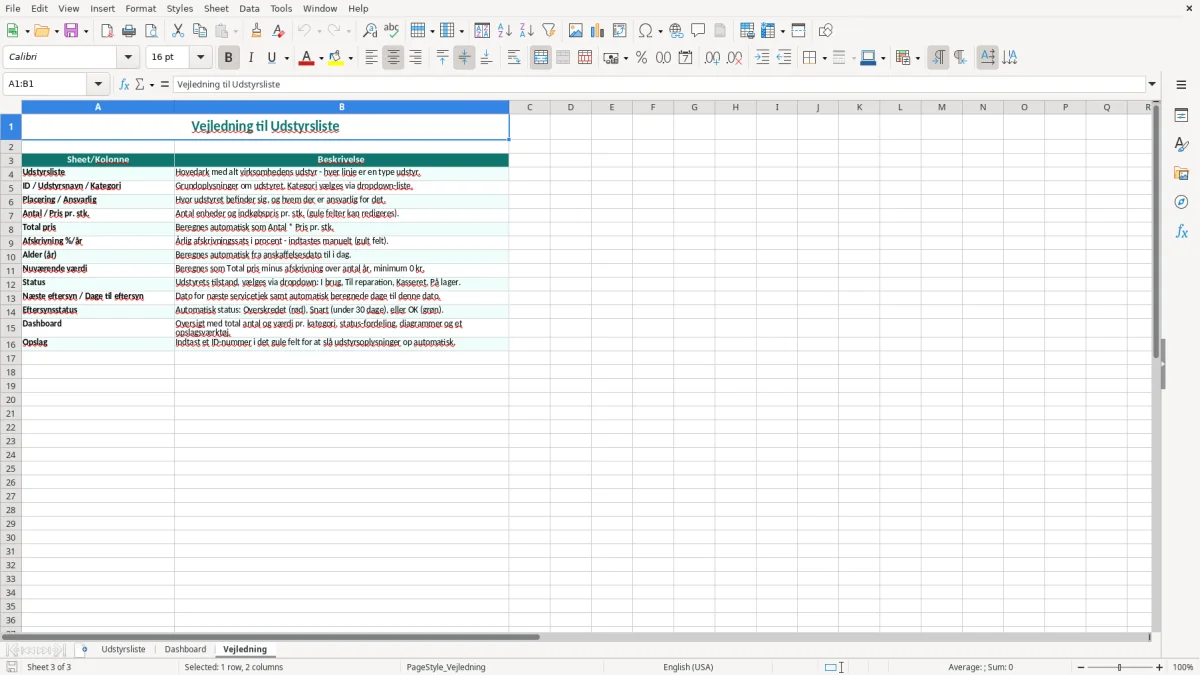The height and width of the screenshot is (675, 1200).
Task: Toggle merge and center cells
Action: click(x=541, y=58)
